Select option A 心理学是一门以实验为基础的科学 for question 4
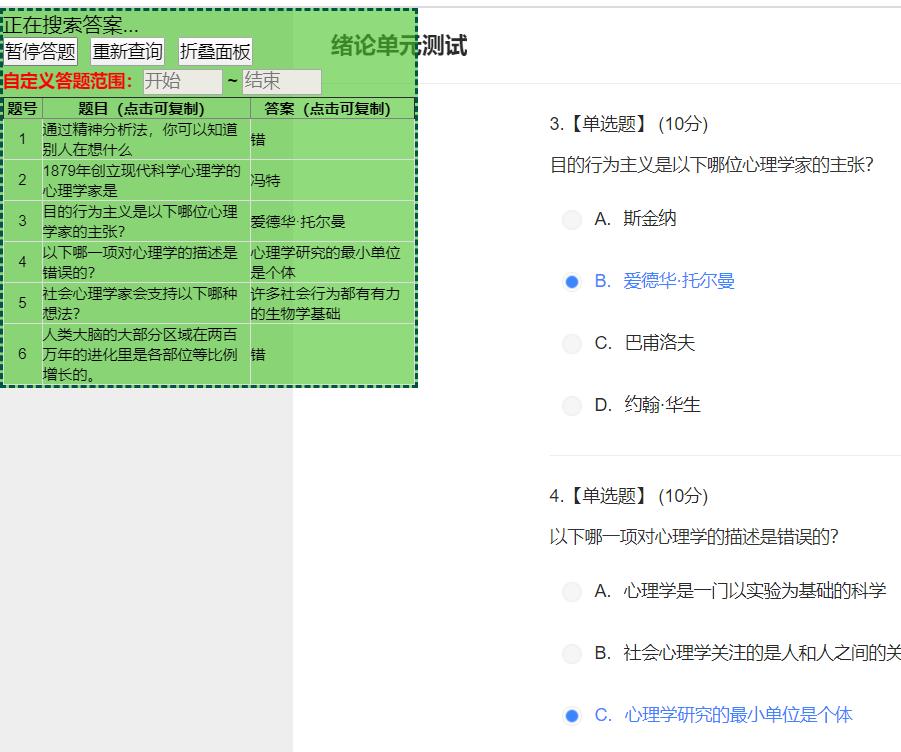The image size is (901, 752). coord(572,592)
